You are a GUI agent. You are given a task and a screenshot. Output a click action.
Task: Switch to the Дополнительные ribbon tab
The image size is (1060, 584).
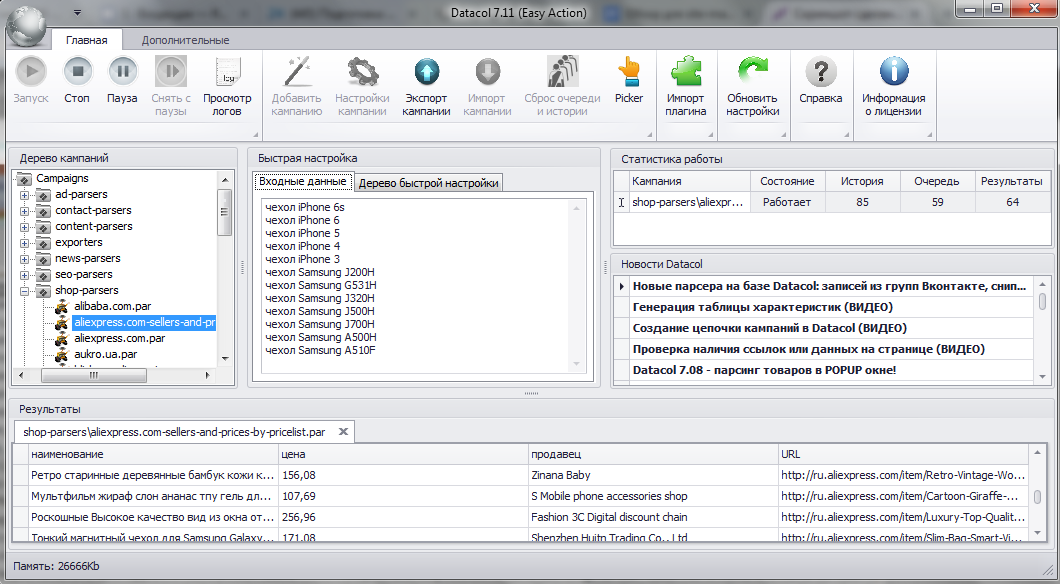click(x=185, y=40)
